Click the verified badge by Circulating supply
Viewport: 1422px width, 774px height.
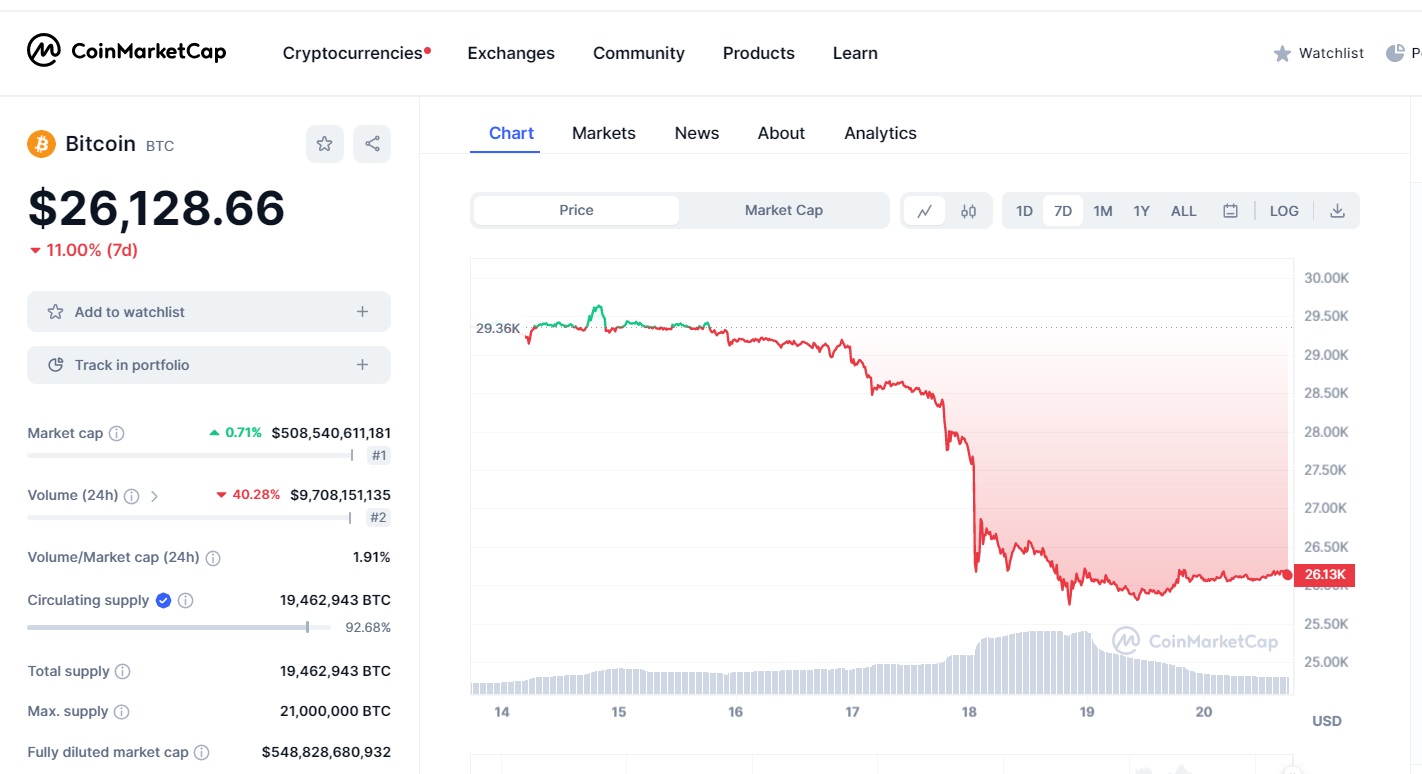(163, 600)
